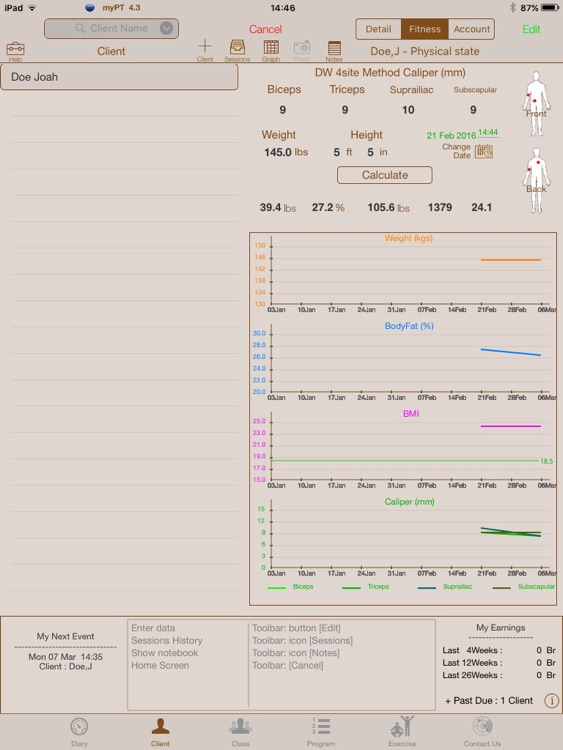Screen dimensions: 563x750
Task: Tap the Last 4Weeks earnings row
Action: [499, 651]
